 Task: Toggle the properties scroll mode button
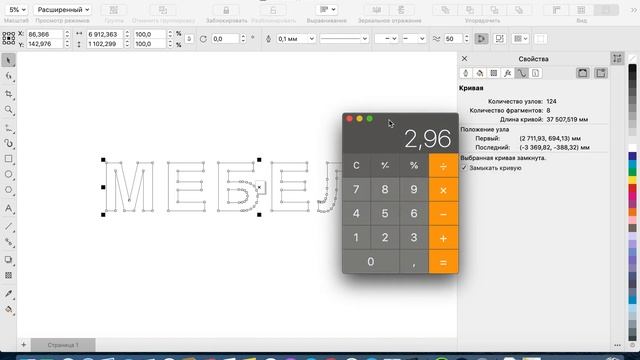582,73
